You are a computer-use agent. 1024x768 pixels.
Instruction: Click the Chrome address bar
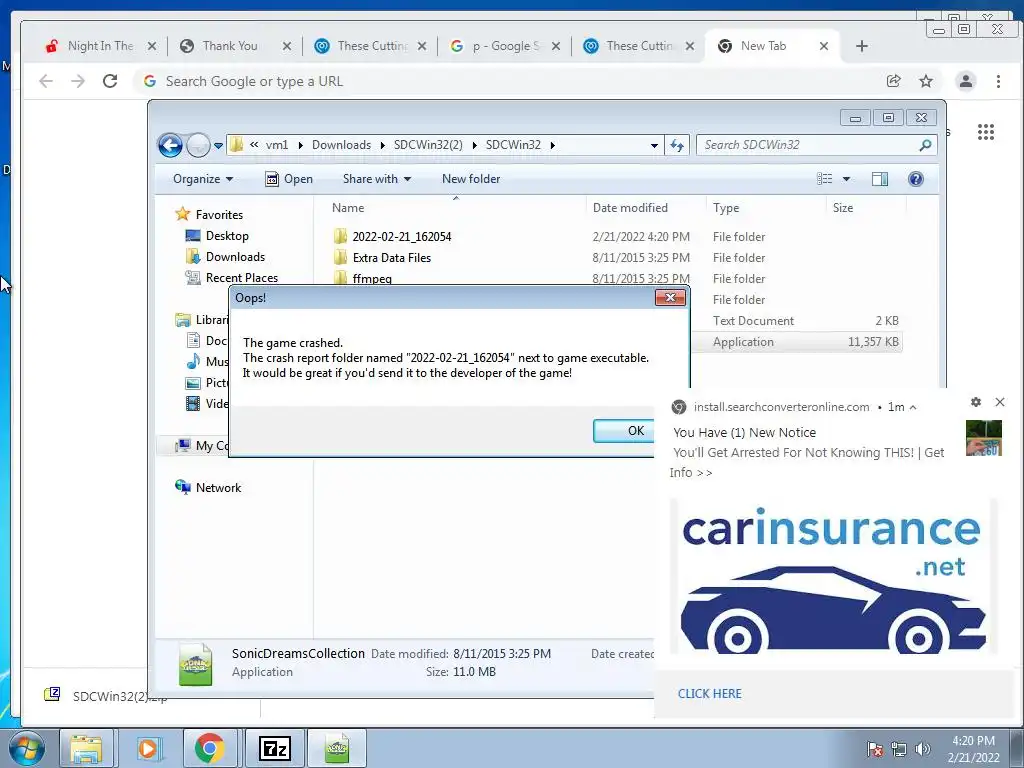pos(509,81)
